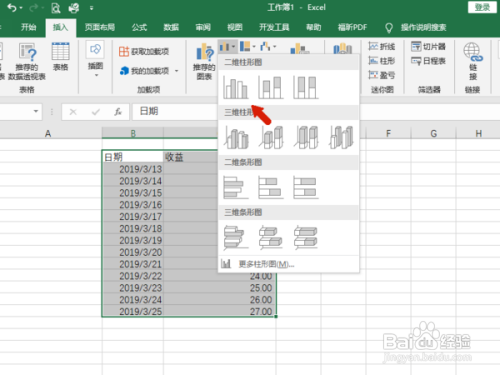Select the 3D column chart option
The image size is (500, 375).
pos(341,137)
